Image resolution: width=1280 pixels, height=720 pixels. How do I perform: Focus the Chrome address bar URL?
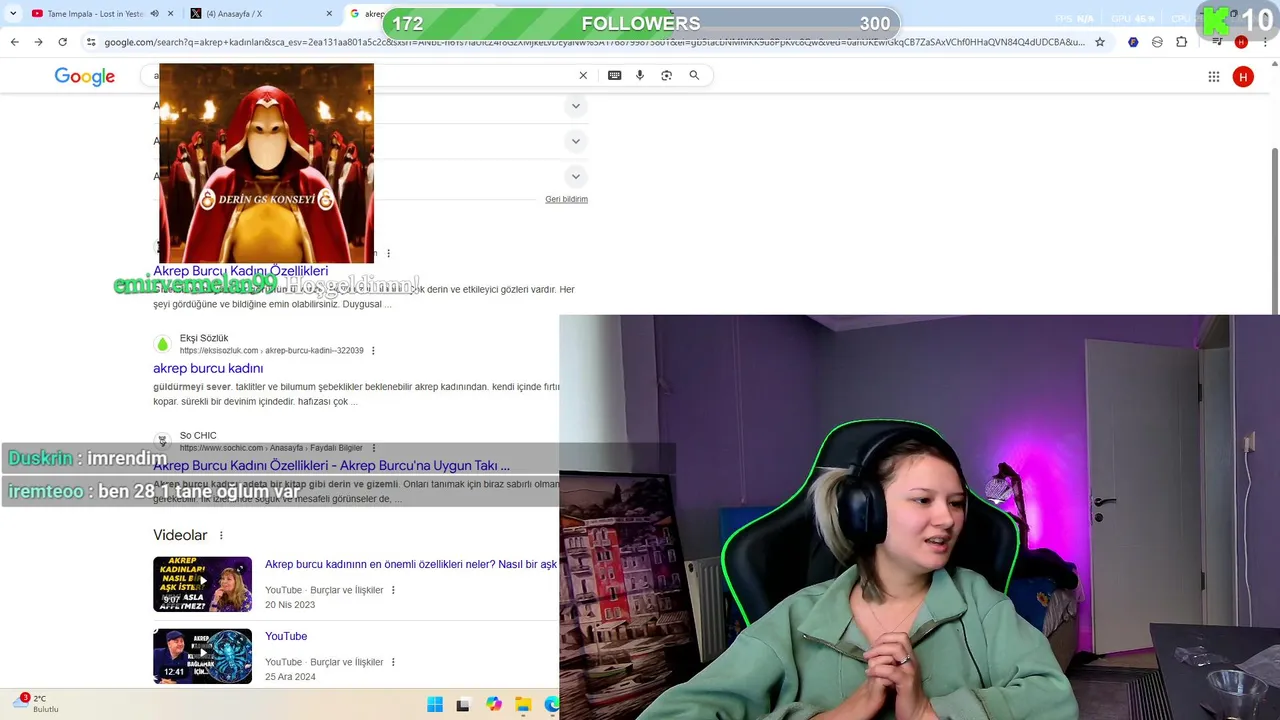[594, 42]
